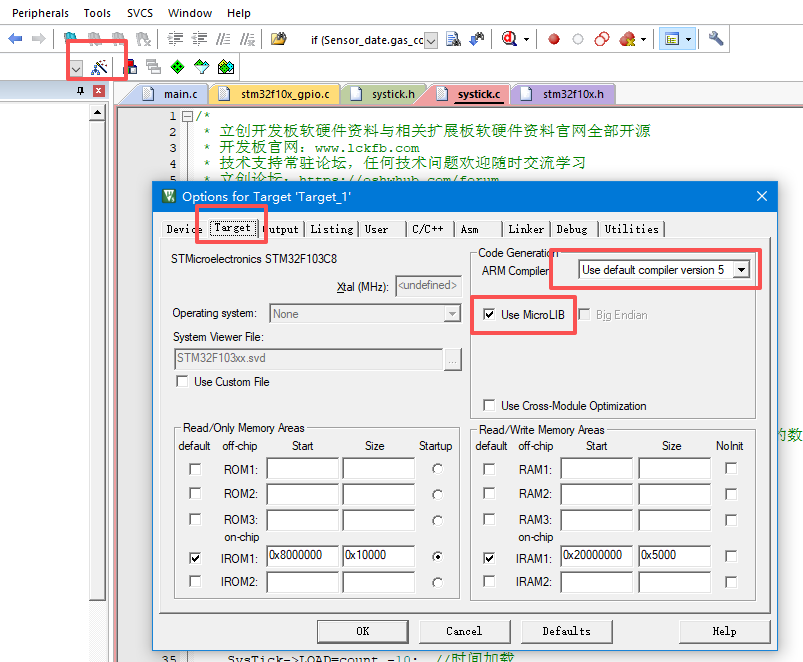Switch to the Output tab

[281, 229]
